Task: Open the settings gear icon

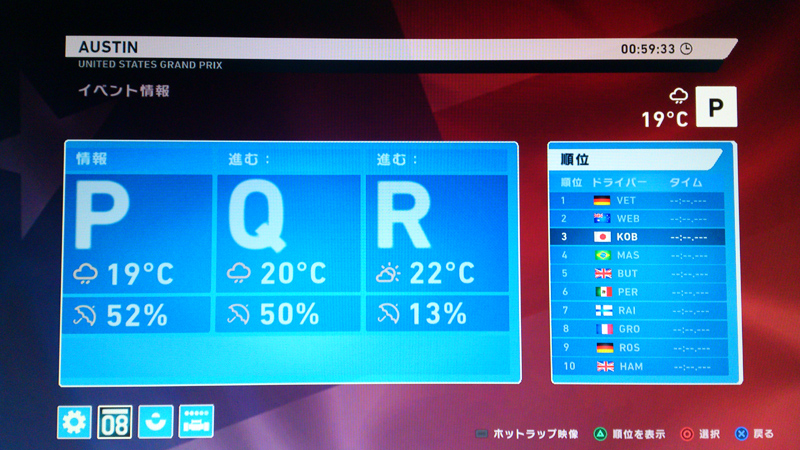Action: coord(74,422)
